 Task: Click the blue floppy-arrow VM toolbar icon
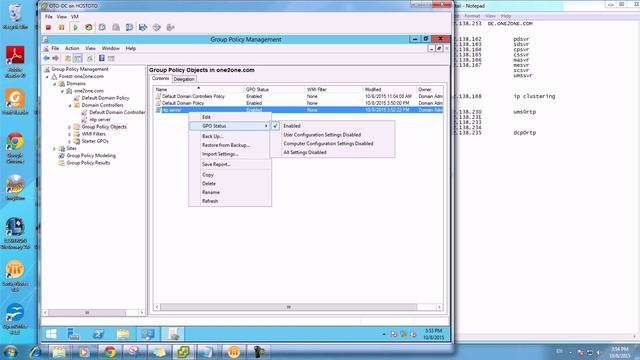143,27
